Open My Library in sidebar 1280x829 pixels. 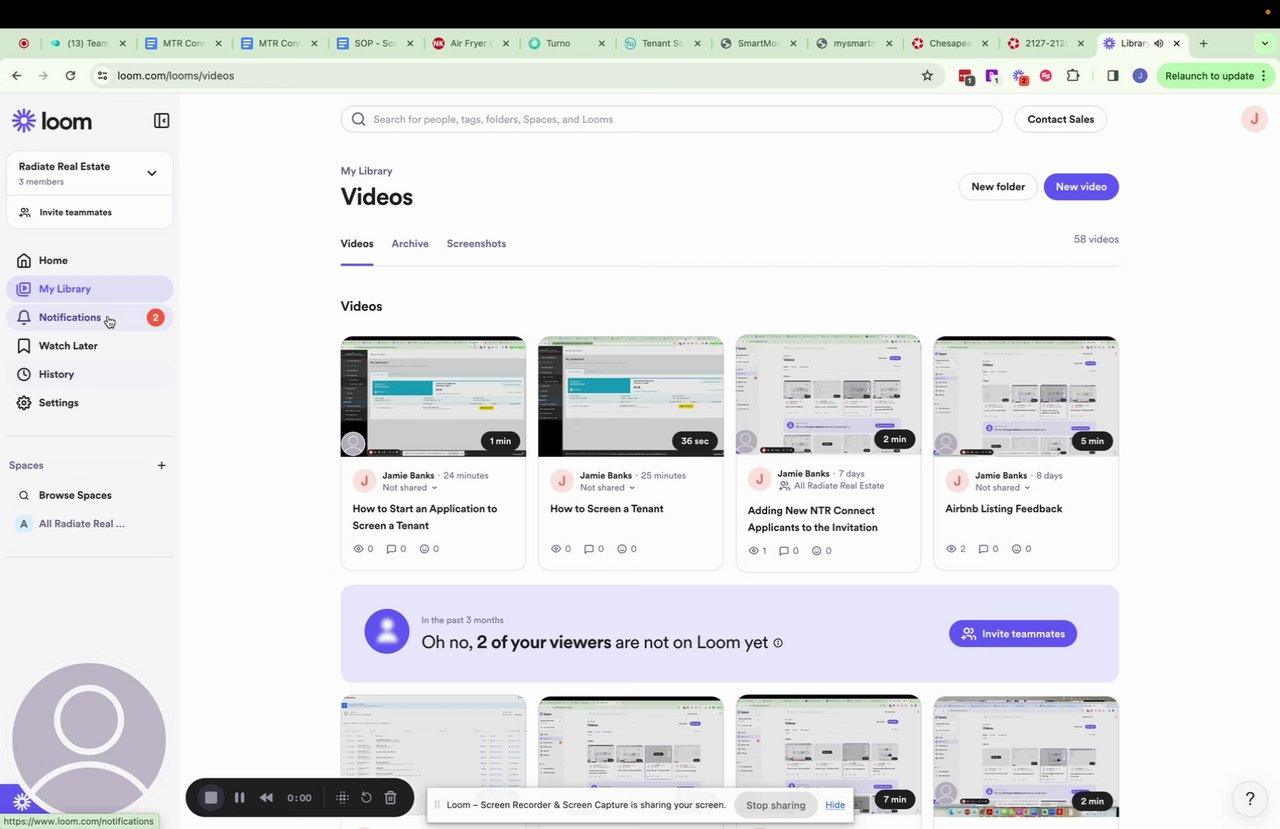coord(90,289)
